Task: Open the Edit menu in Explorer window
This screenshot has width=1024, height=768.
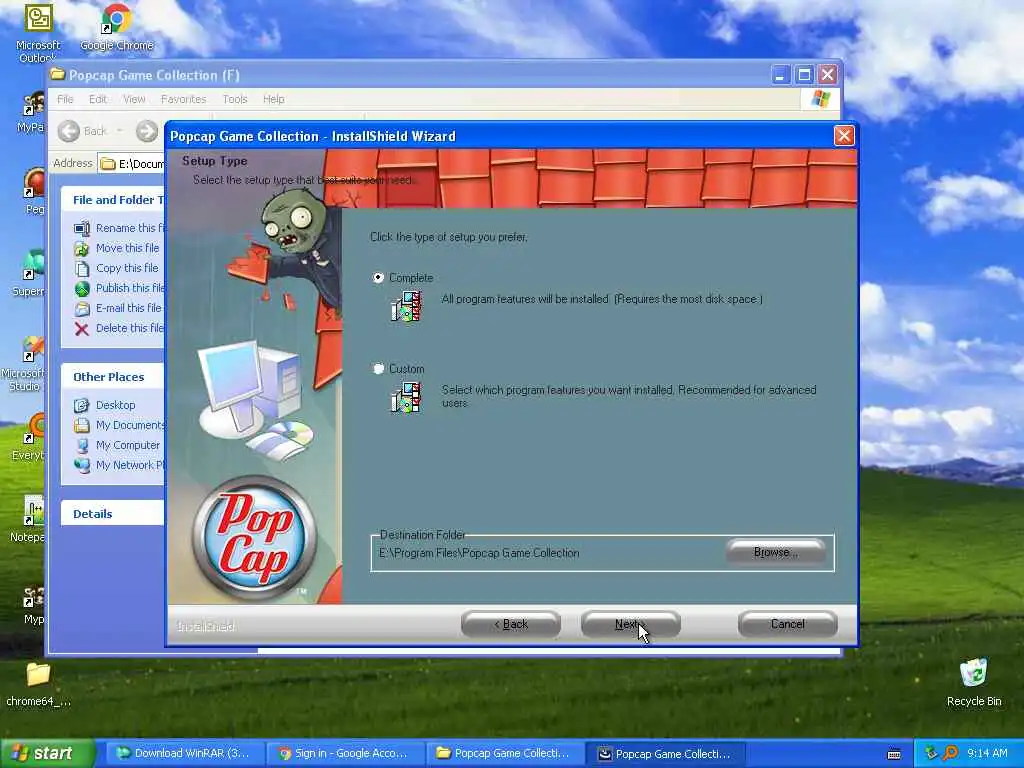Action: click(97, 99)
